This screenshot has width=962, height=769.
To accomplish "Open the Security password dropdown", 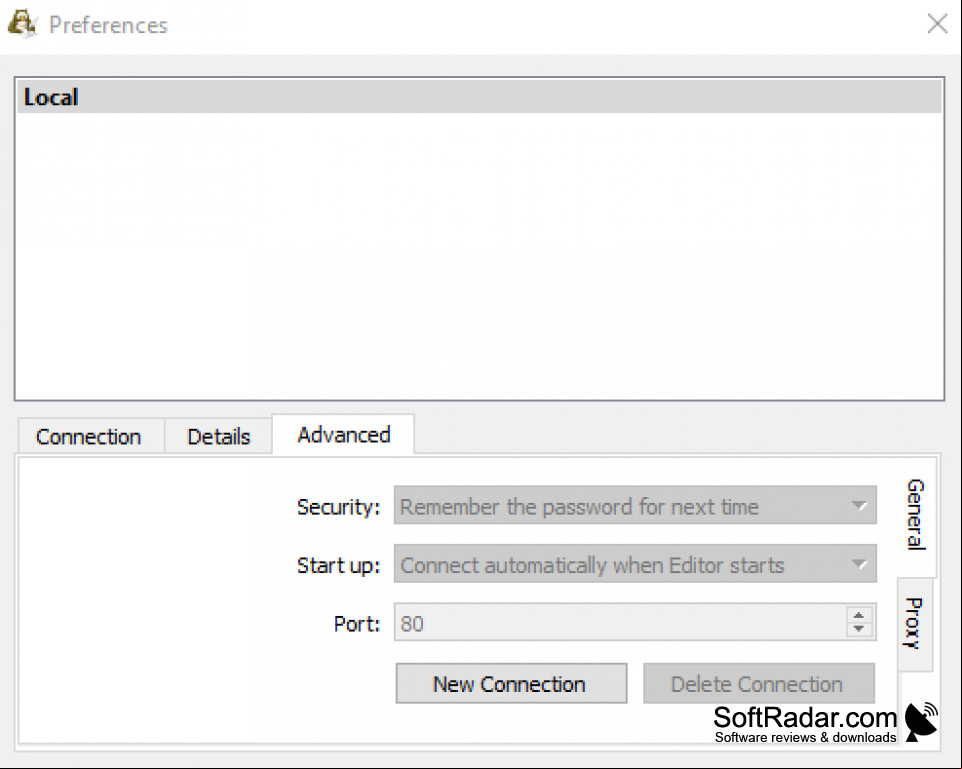I will [x=635, y=506].
